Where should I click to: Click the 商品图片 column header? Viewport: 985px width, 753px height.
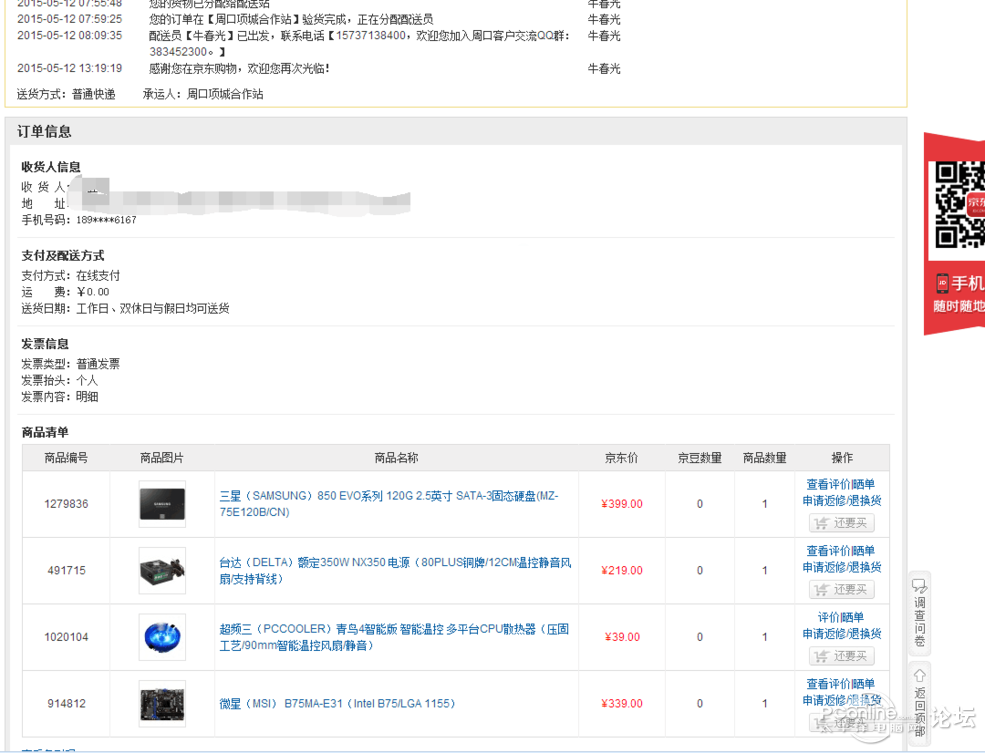click(162, 458)
